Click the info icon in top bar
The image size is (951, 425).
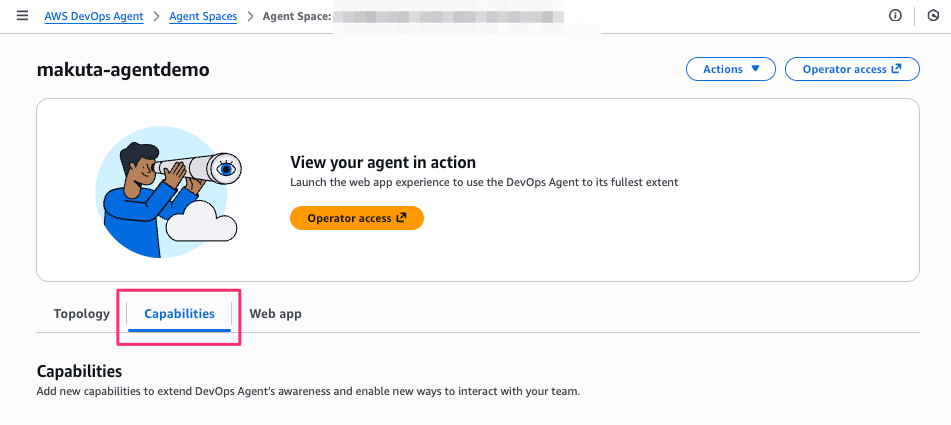[895, 16]
